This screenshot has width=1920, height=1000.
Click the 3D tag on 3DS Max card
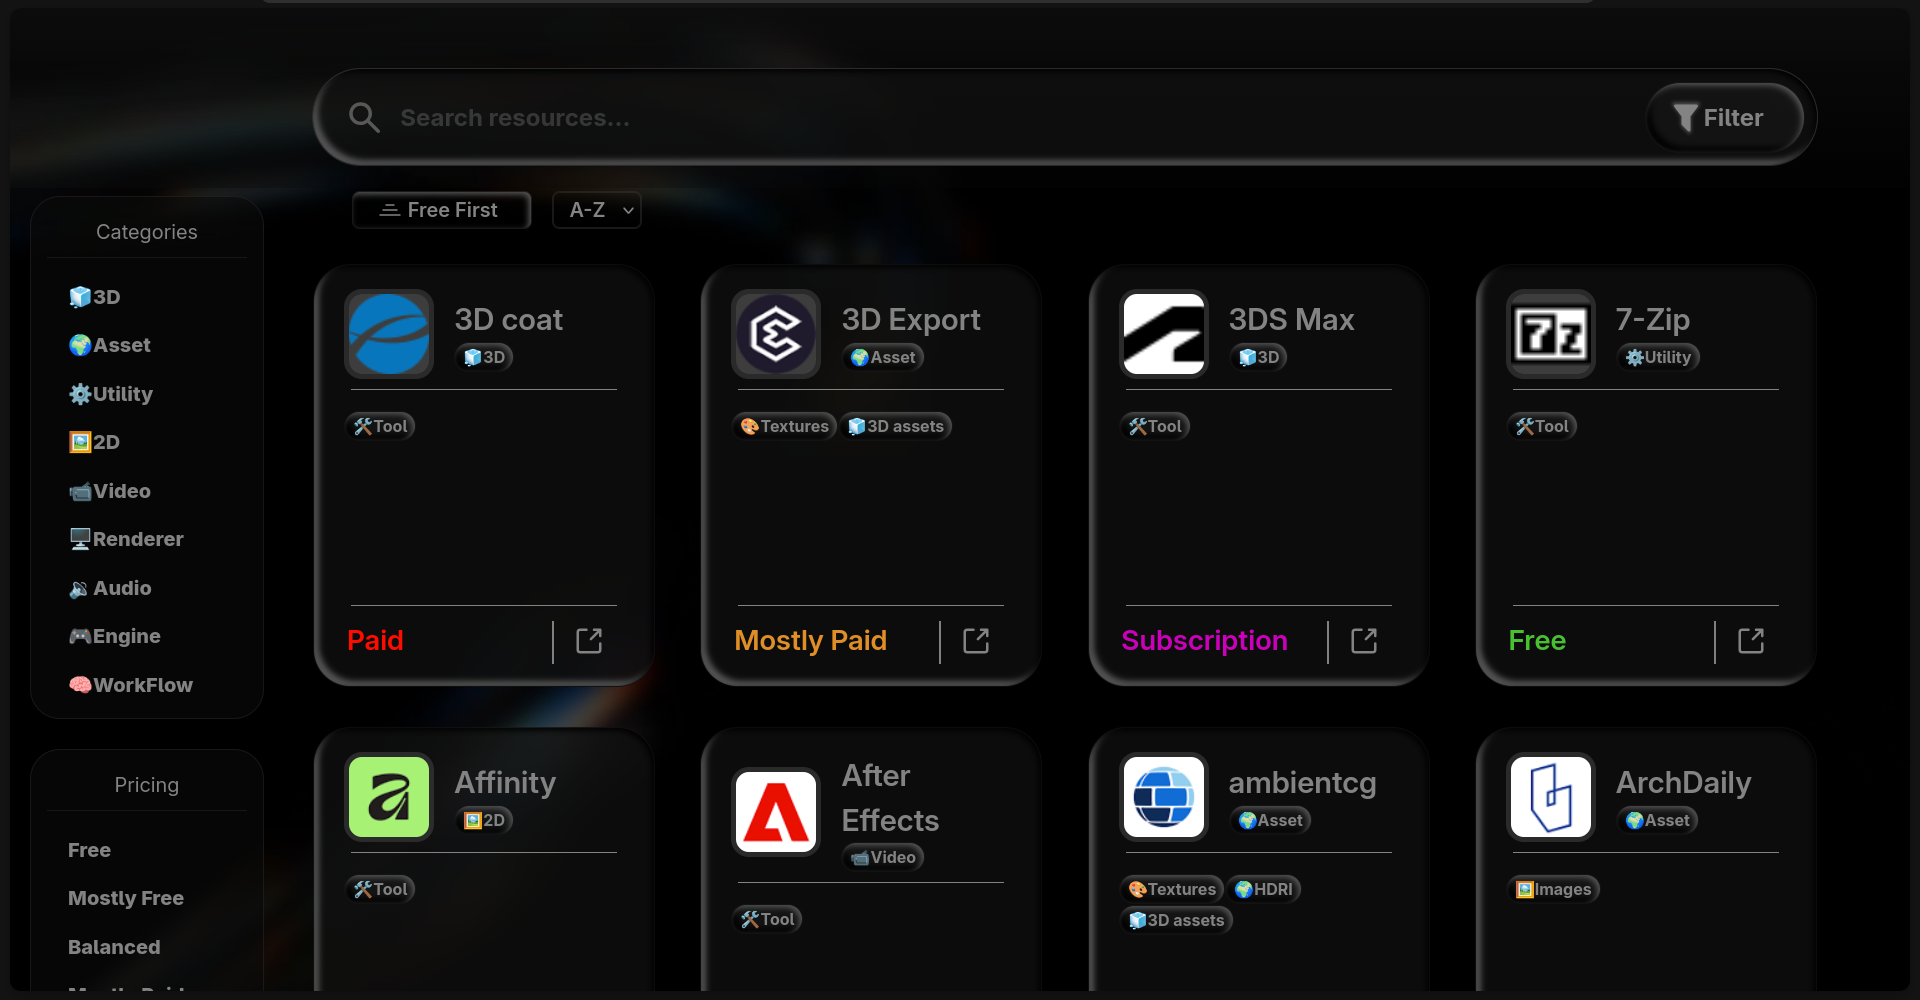1259,357
